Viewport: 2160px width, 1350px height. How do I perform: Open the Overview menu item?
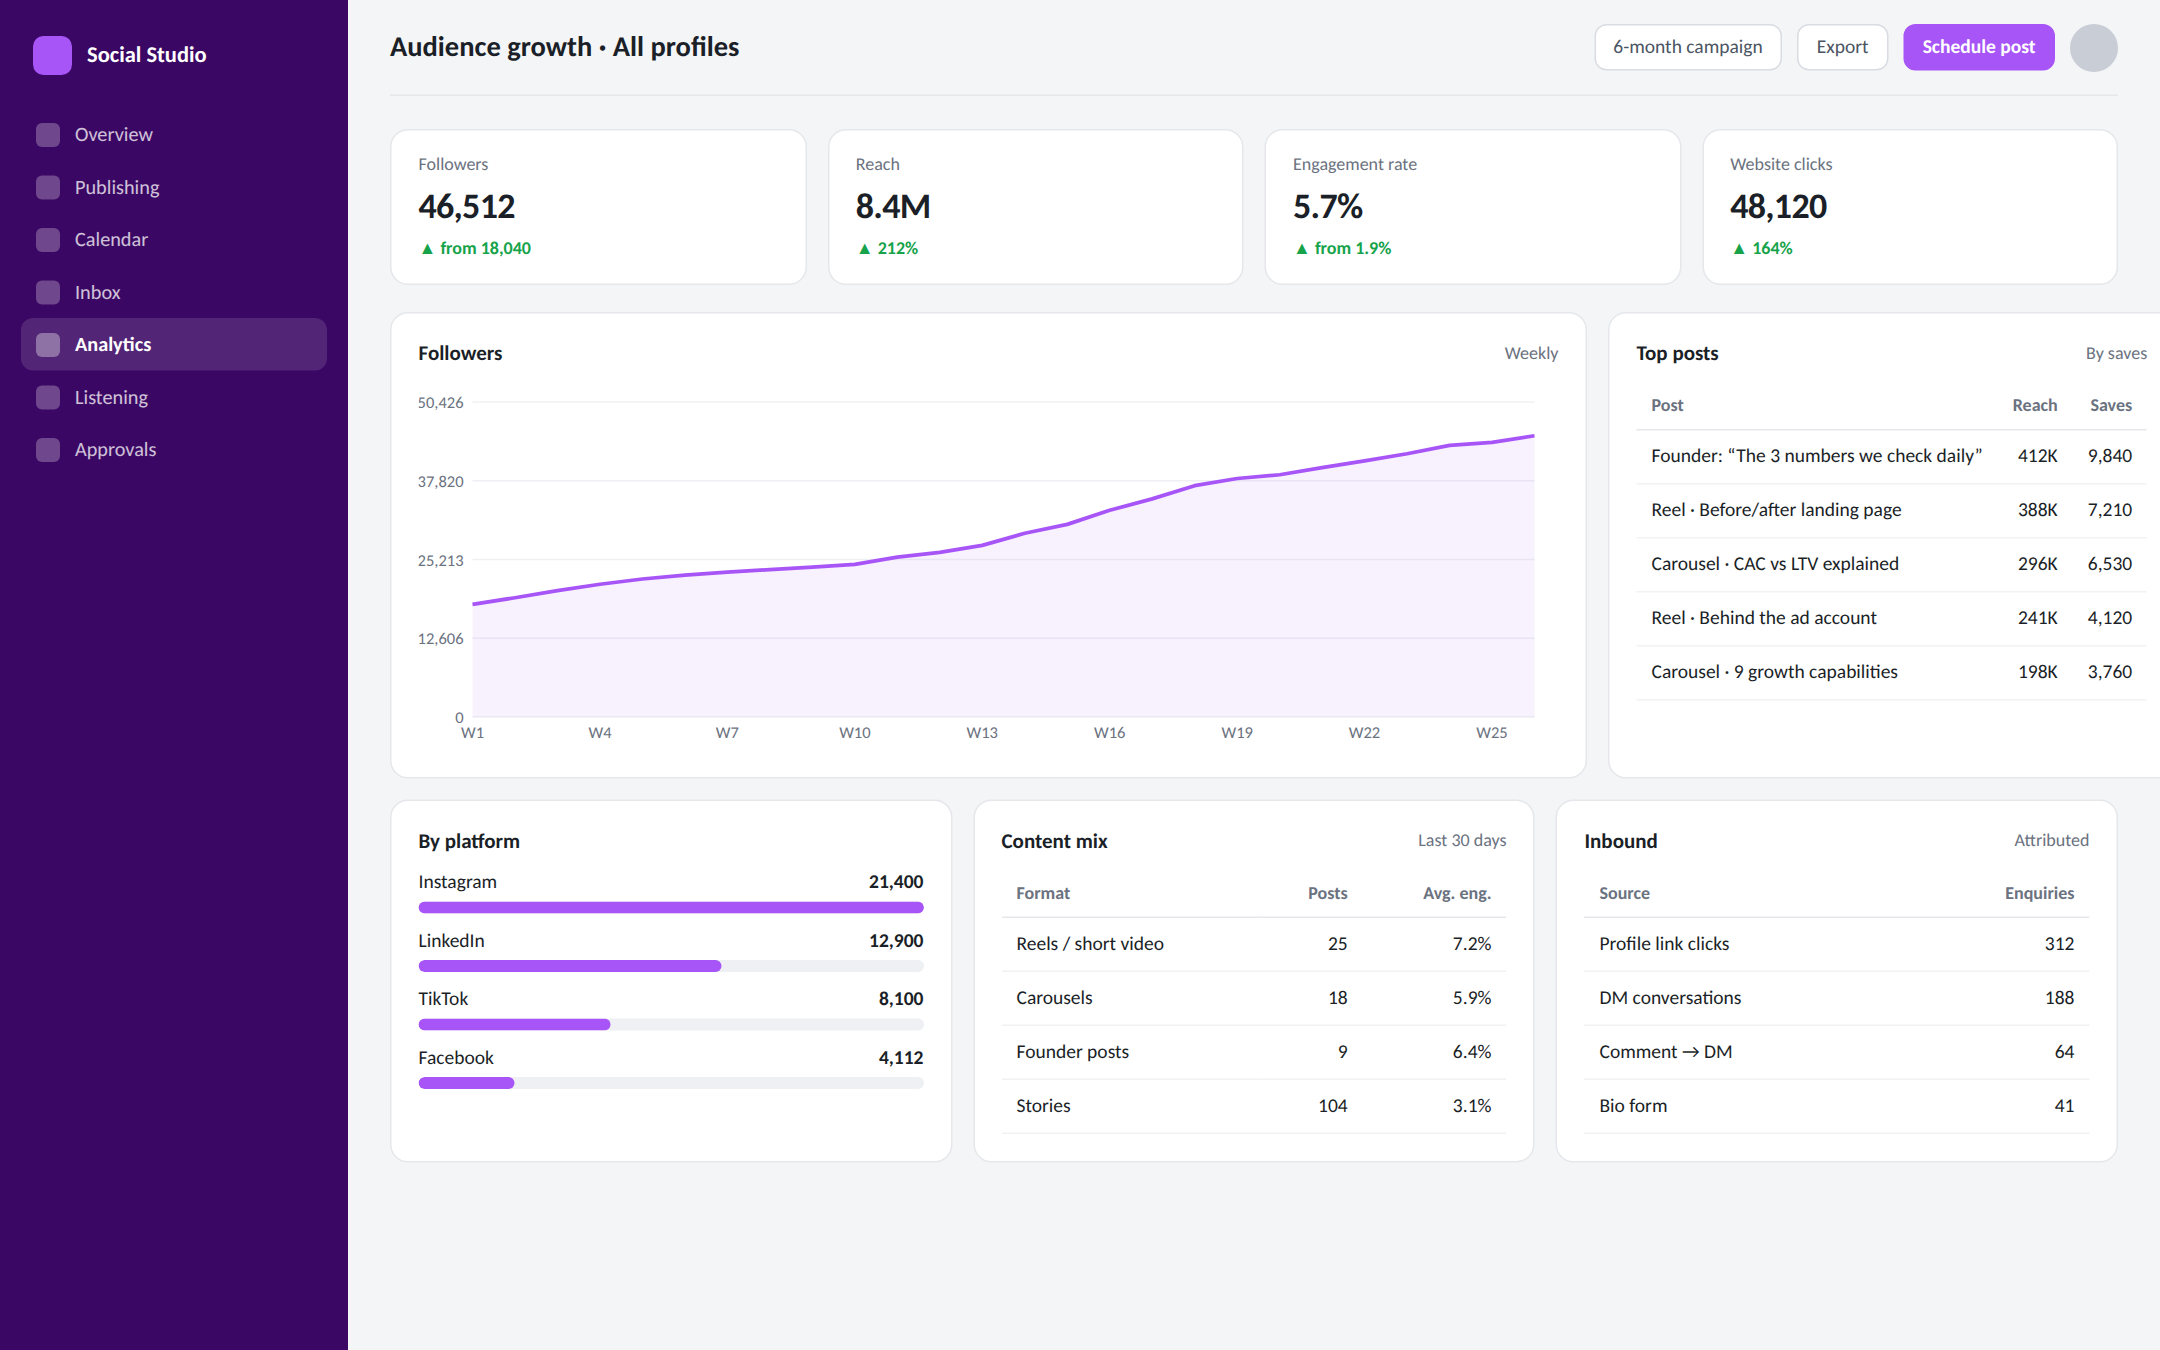pos(174,135)
